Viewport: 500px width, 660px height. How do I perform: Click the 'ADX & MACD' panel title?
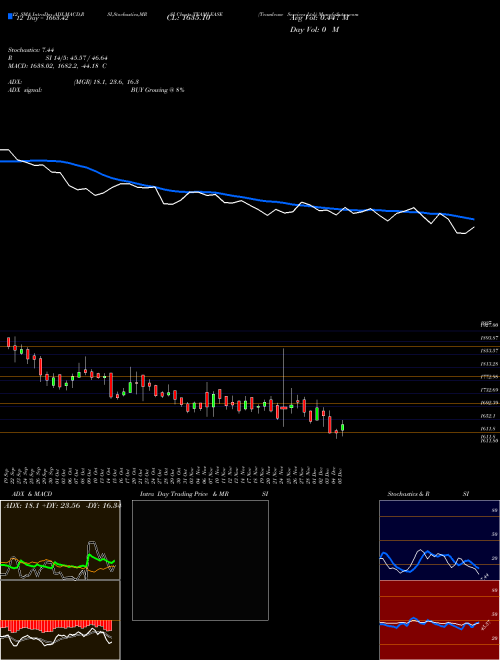[32, 494]
